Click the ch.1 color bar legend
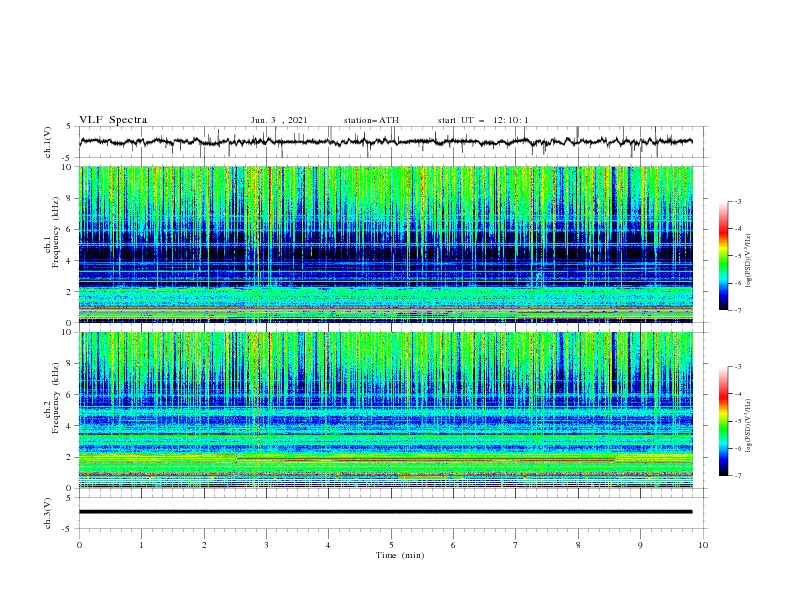792x612 pixels. tap(723, 256)
